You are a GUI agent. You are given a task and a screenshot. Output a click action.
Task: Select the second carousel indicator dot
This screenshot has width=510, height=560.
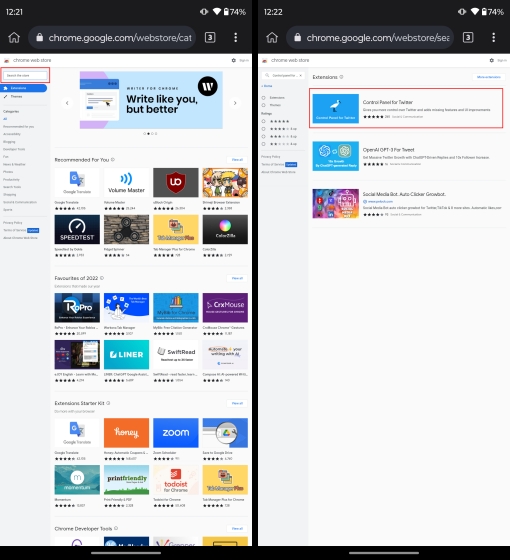(x=148, y=134)
